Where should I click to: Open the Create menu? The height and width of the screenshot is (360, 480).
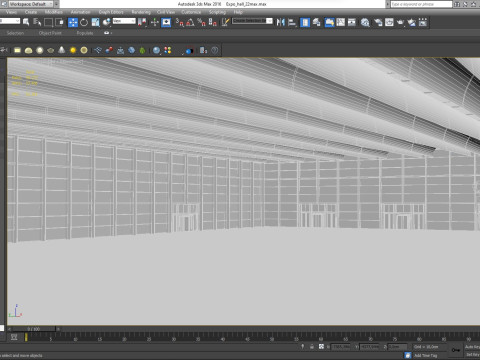pyautogui.click(x=31, y=12)
